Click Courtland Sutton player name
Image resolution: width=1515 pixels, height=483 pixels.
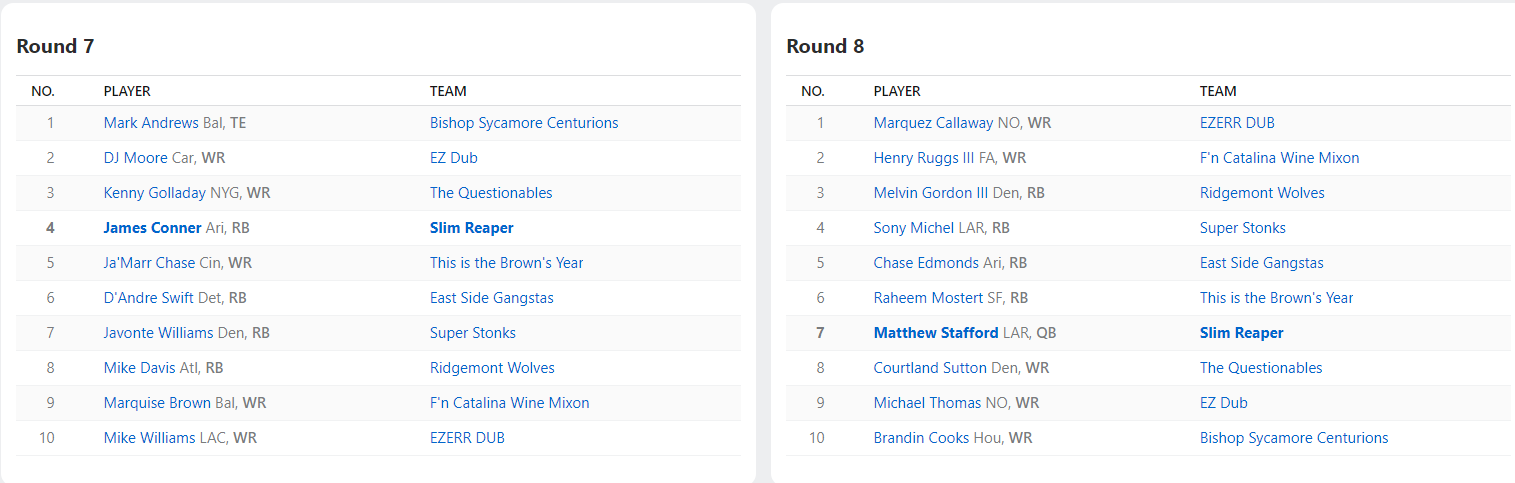pyautogui.click(x=930, y=368)
